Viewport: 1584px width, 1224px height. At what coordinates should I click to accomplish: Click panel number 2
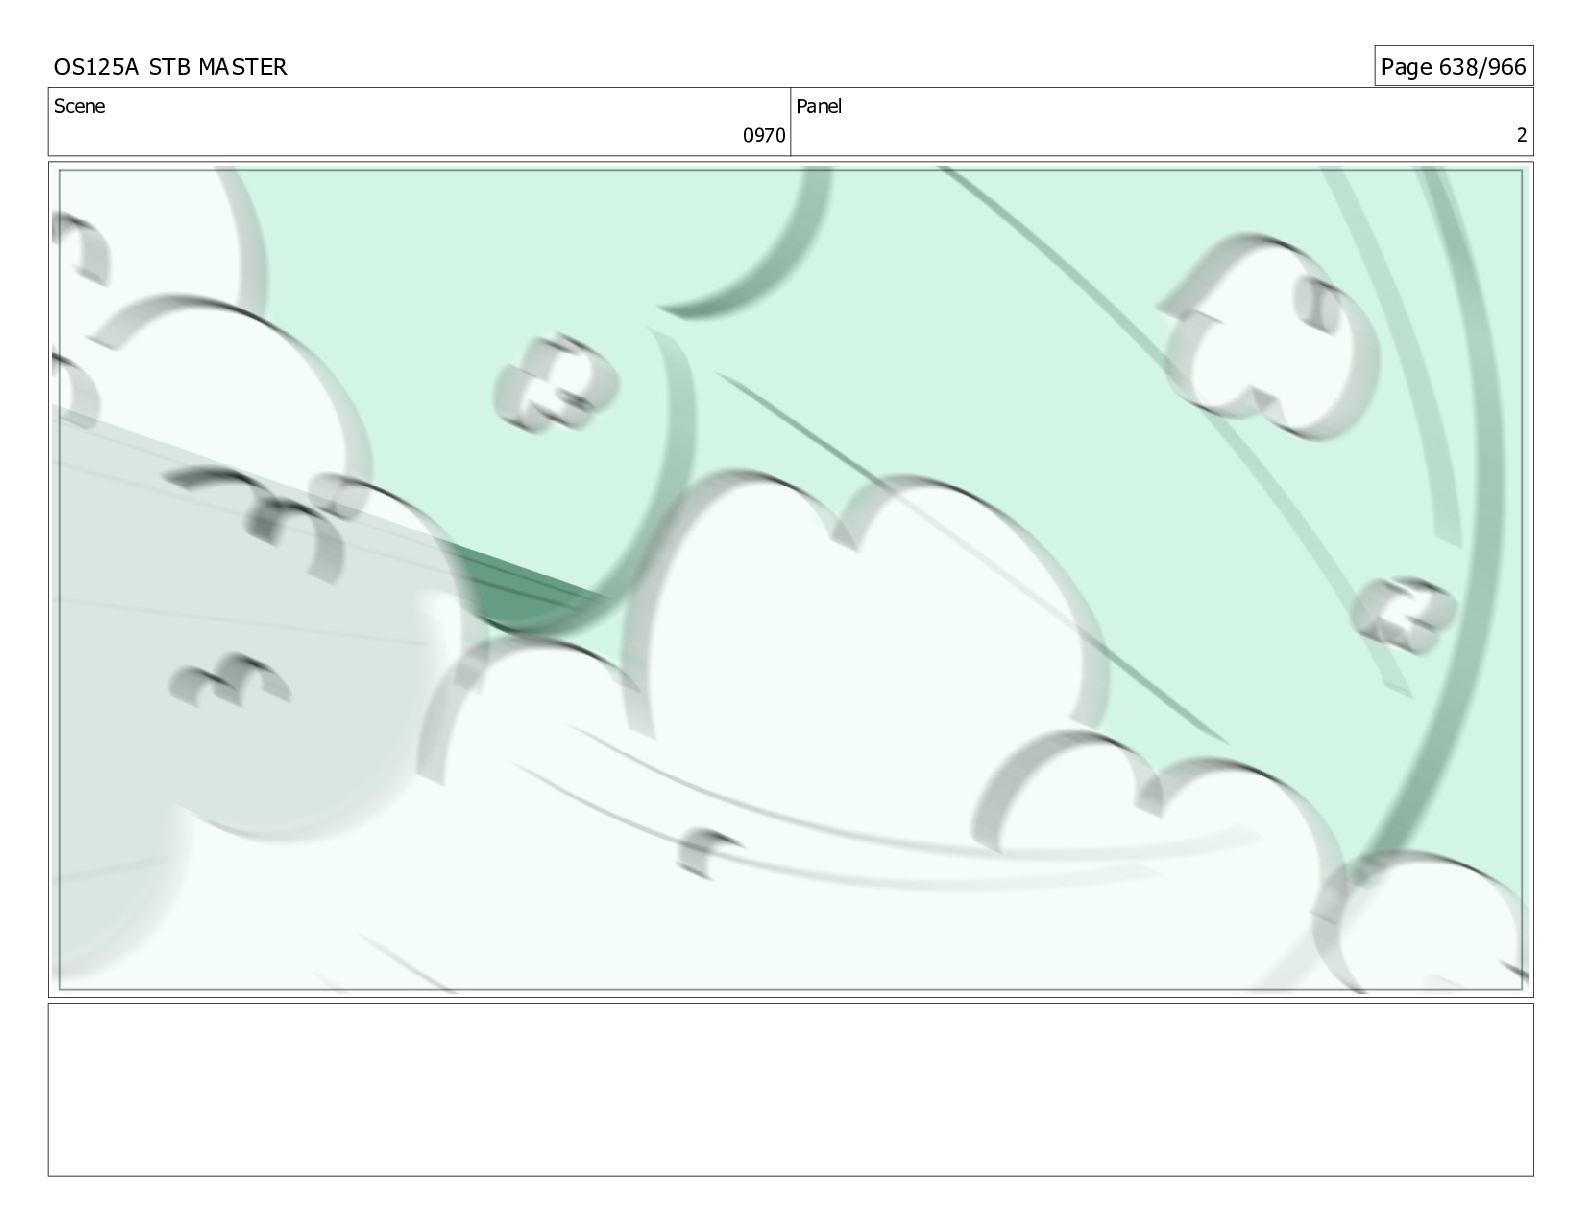point(1522,136)
